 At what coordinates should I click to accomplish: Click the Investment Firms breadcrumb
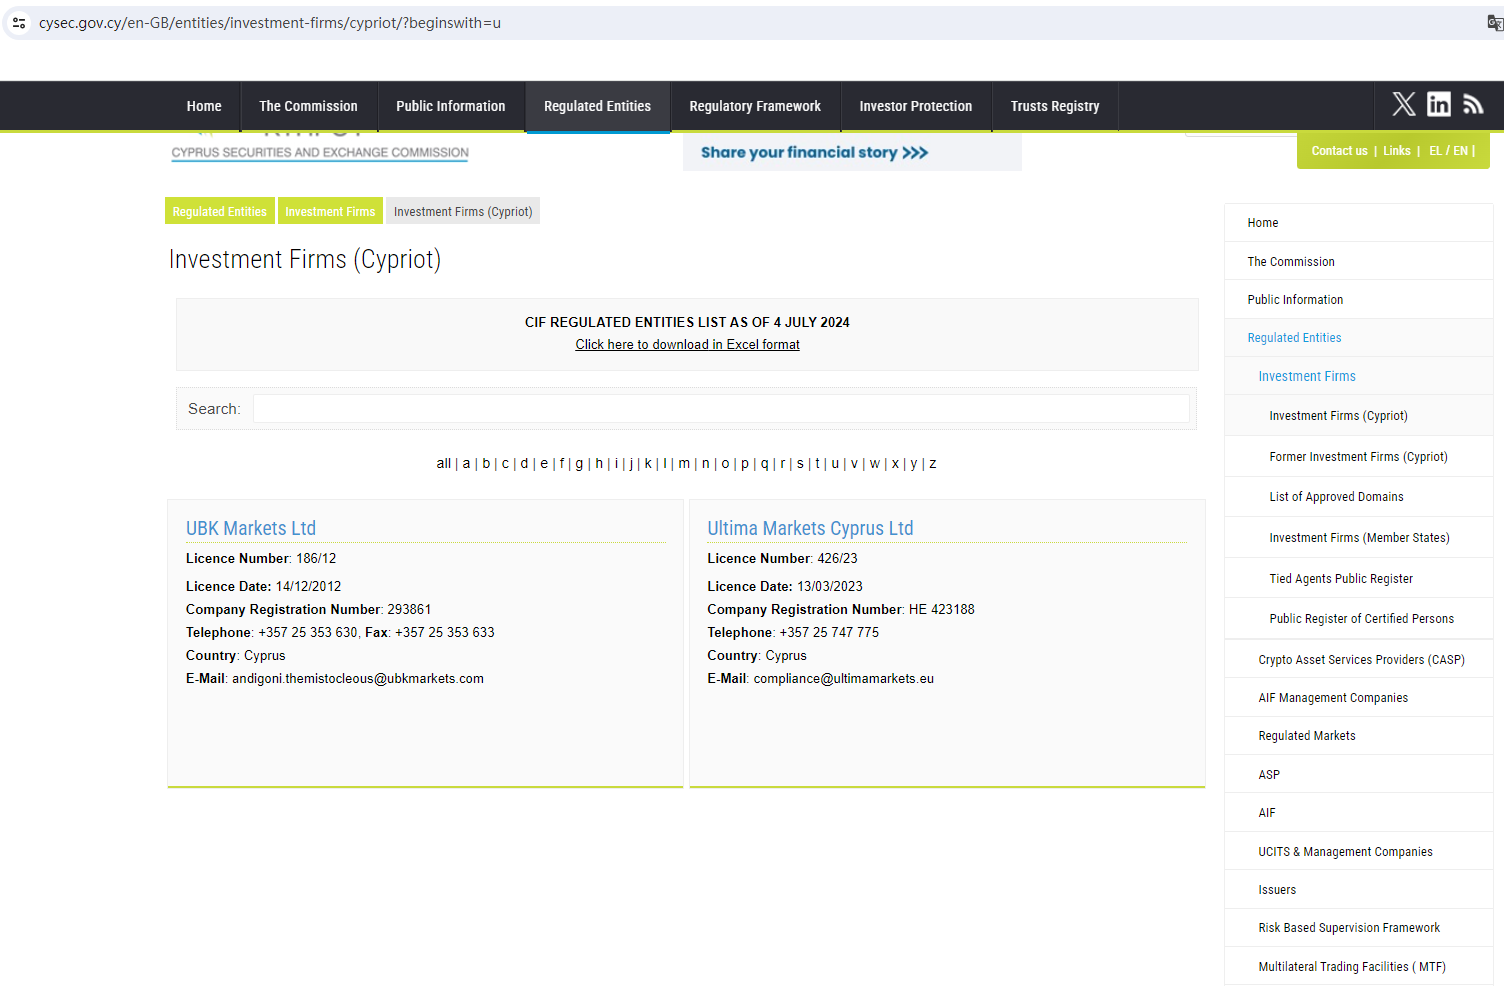coord(330,211)
